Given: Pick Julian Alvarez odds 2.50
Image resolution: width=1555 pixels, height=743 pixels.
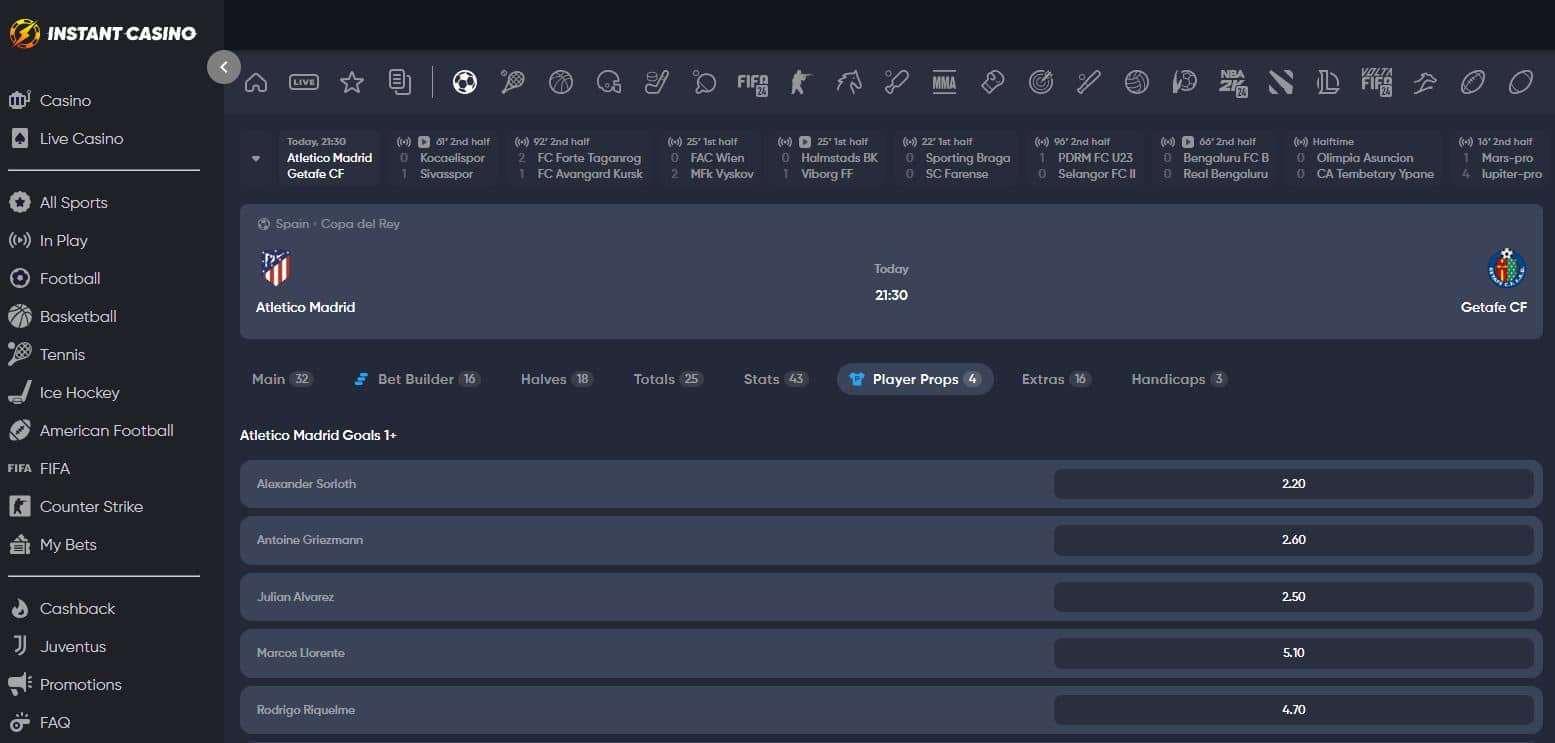Looking at the screenshot, I should [1293, 597].
